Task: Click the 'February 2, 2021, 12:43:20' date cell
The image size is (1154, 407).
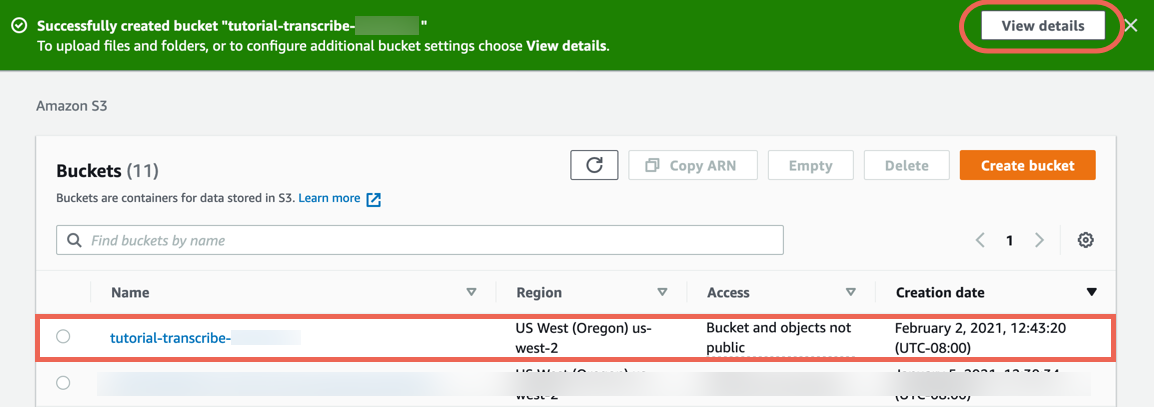Action: (979, 338)
